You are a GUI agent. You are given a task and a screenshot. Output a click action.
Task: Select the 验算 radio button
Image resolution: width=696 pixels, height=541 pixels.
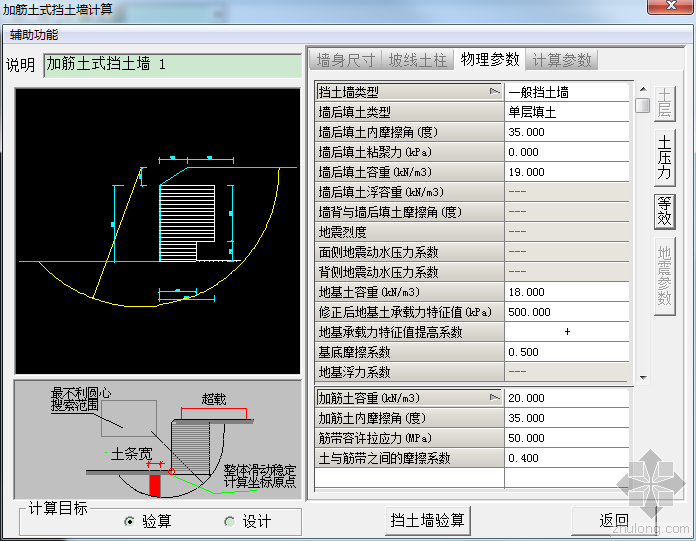[129, 521]
